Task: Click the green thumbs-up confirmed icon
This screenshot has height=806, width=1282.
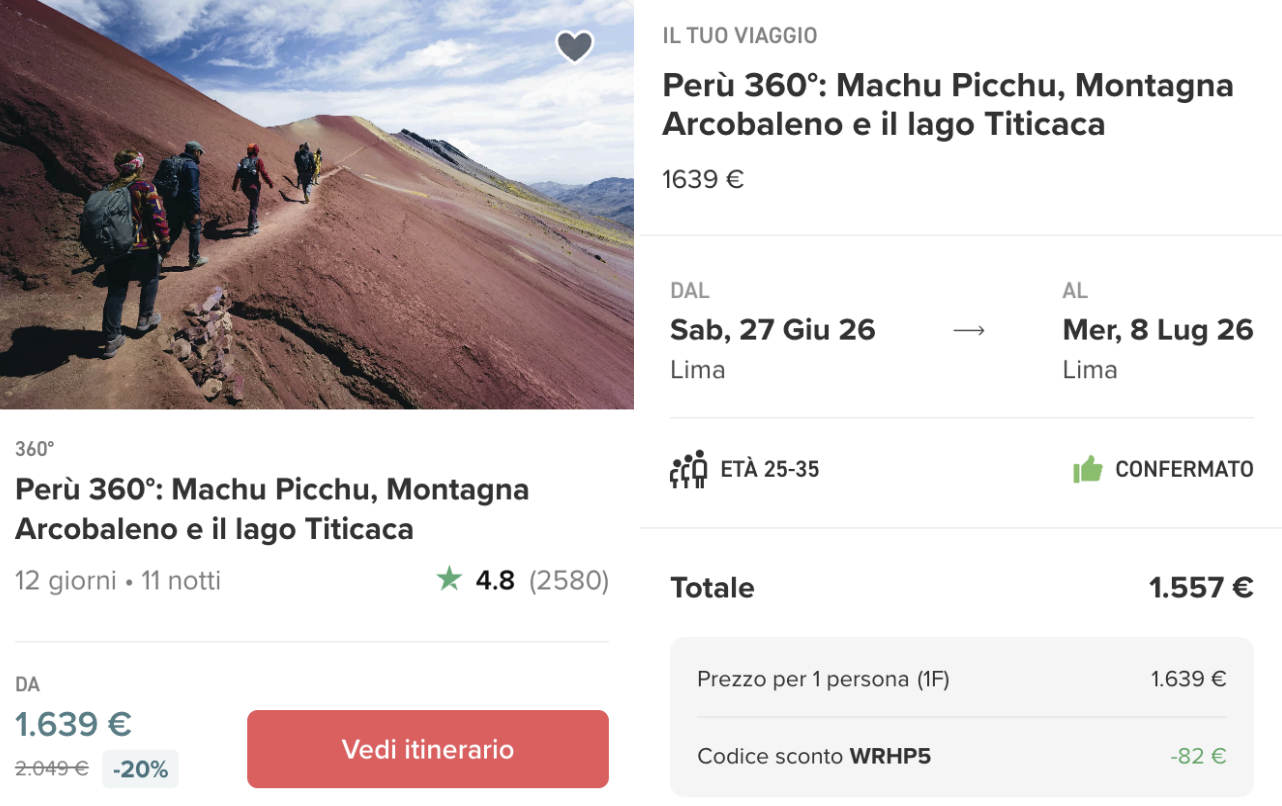Action: (x=1087, y=469)
